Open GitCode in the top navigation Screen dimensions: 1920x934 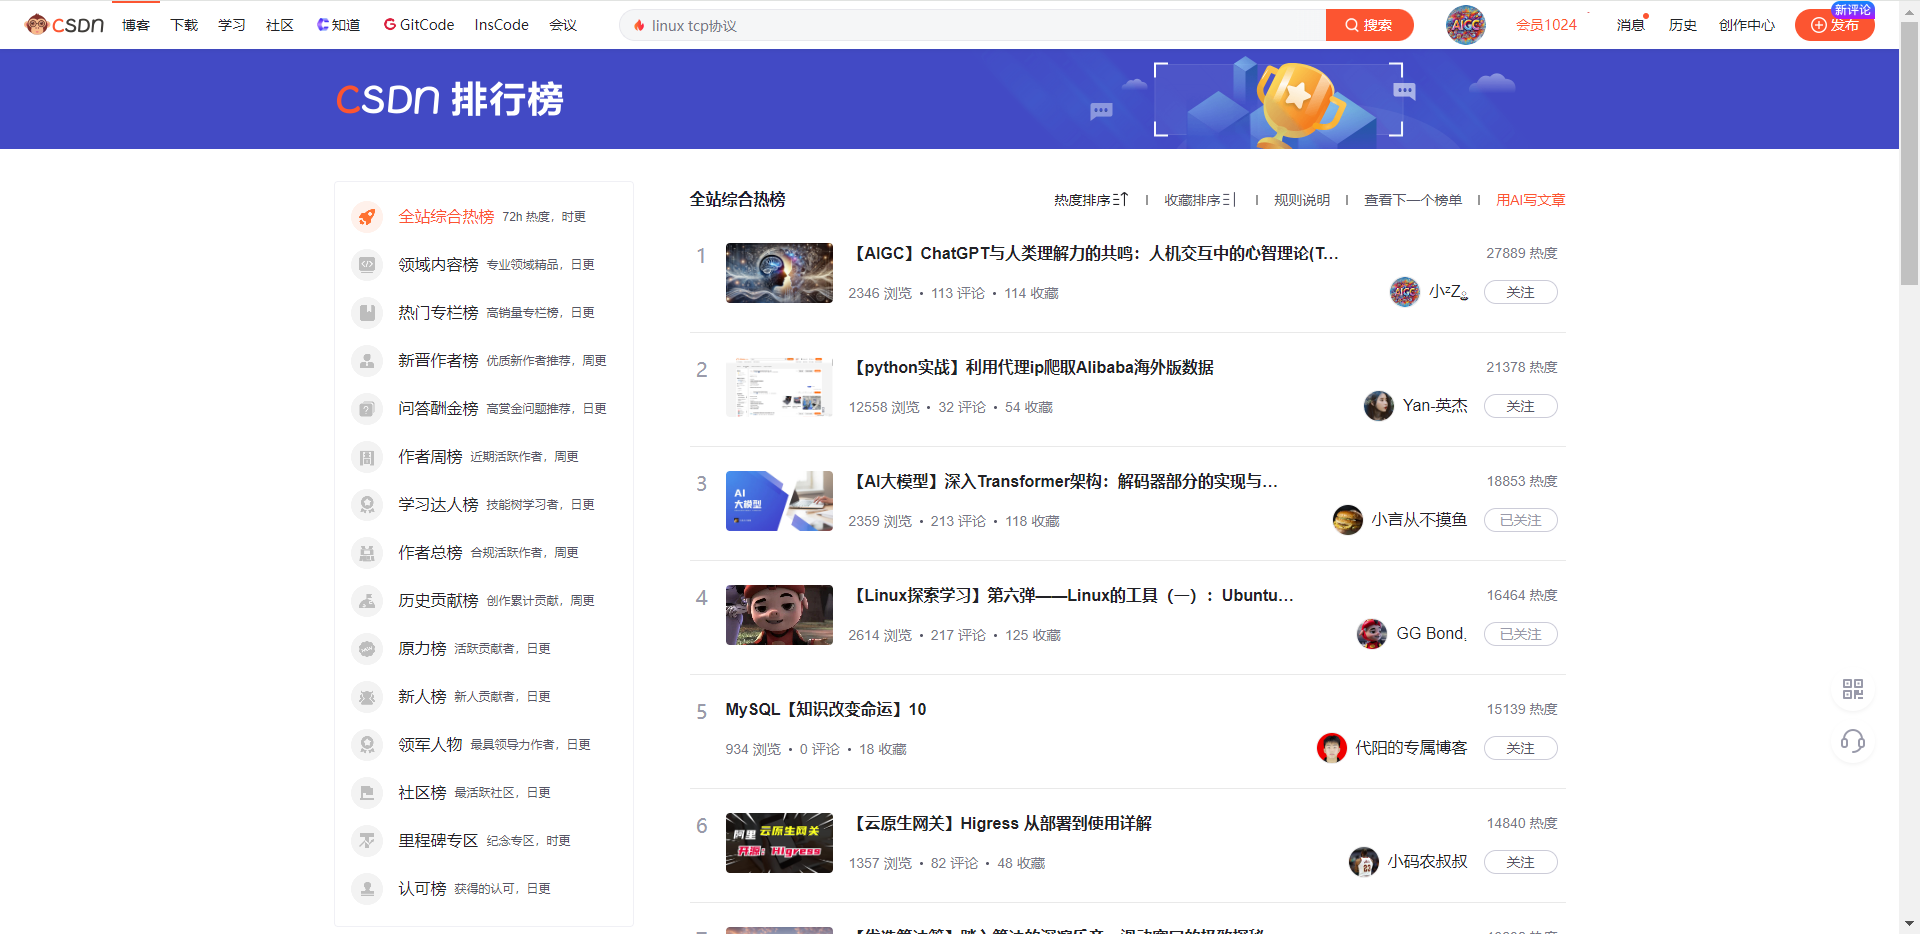tap(419, 25)
